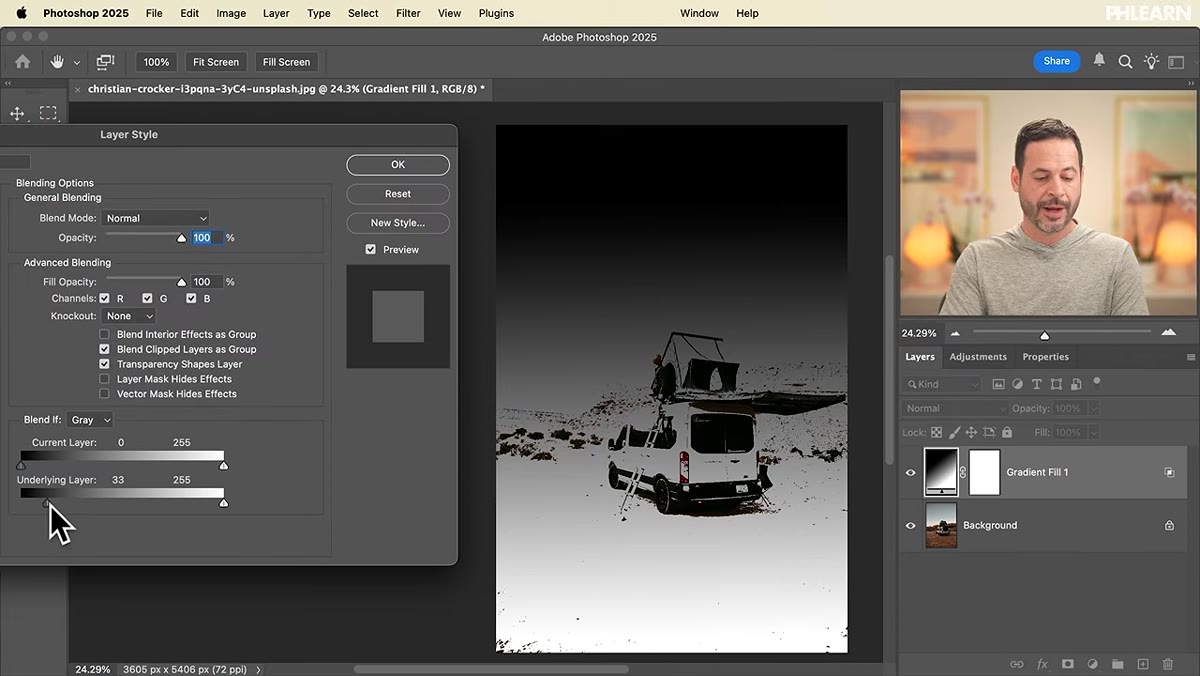Open the notifications bell icon

point(1099,61)
